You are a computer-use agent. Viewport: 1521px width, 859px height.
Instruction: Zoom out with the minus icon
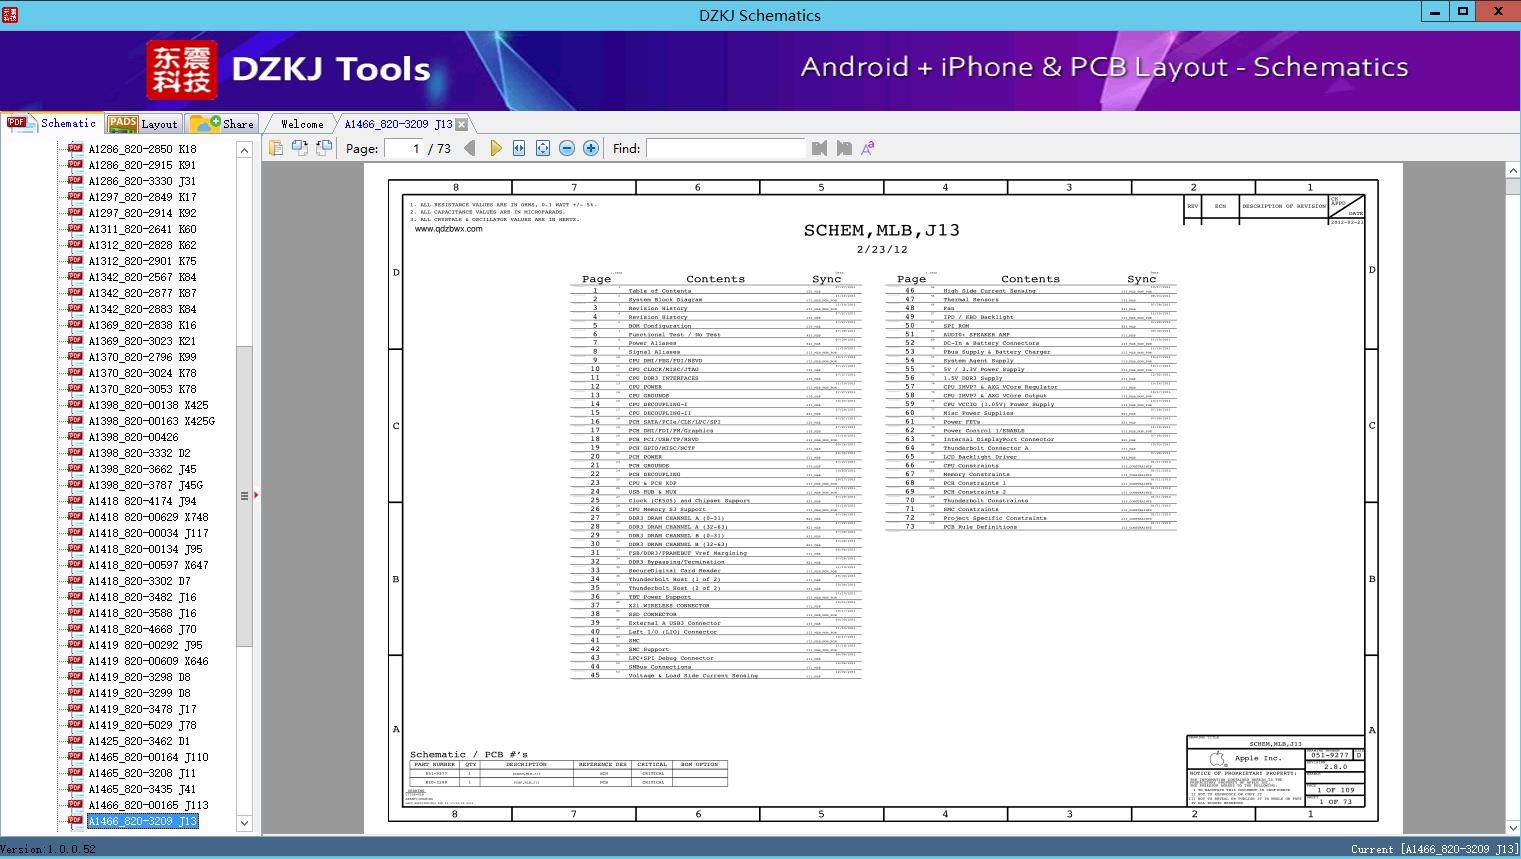point(567,148)
